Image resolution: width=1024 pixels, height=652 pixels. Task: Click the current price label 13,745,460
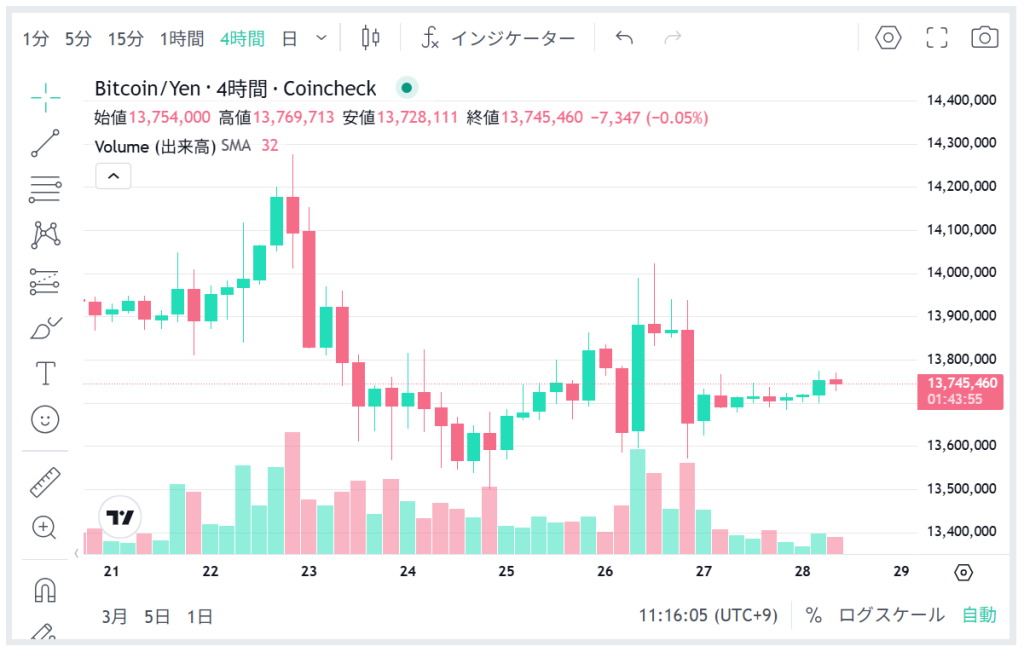point(962,383)
